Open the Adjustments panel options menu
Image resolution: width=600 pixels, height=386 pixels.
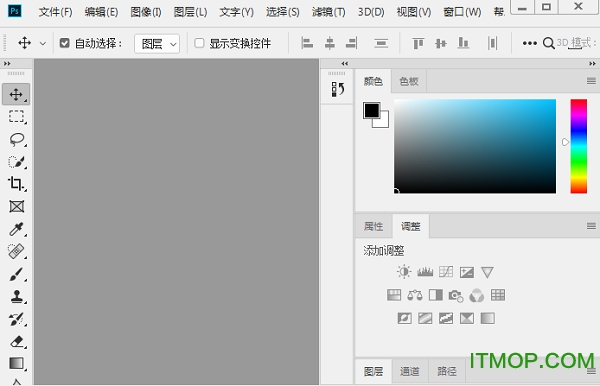(591, 226)
